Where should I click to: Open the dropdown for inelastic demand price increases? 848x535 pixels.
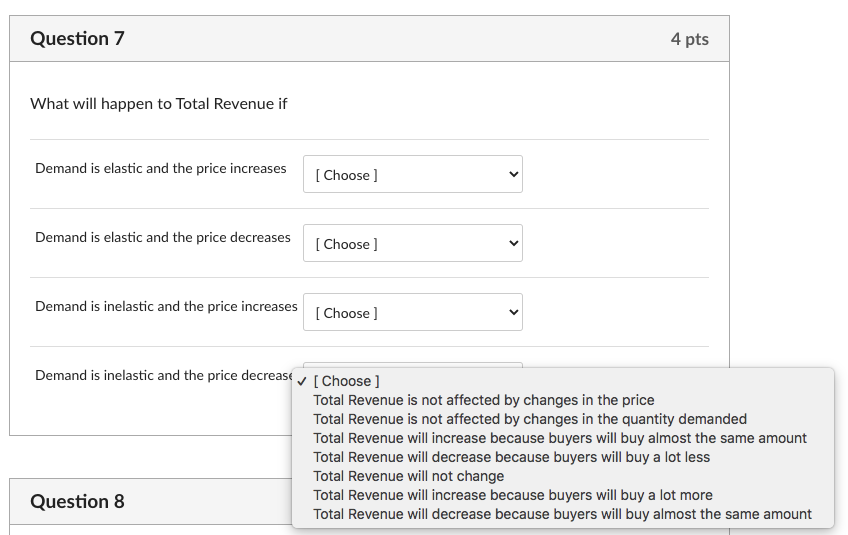click(x=413, y=312)
